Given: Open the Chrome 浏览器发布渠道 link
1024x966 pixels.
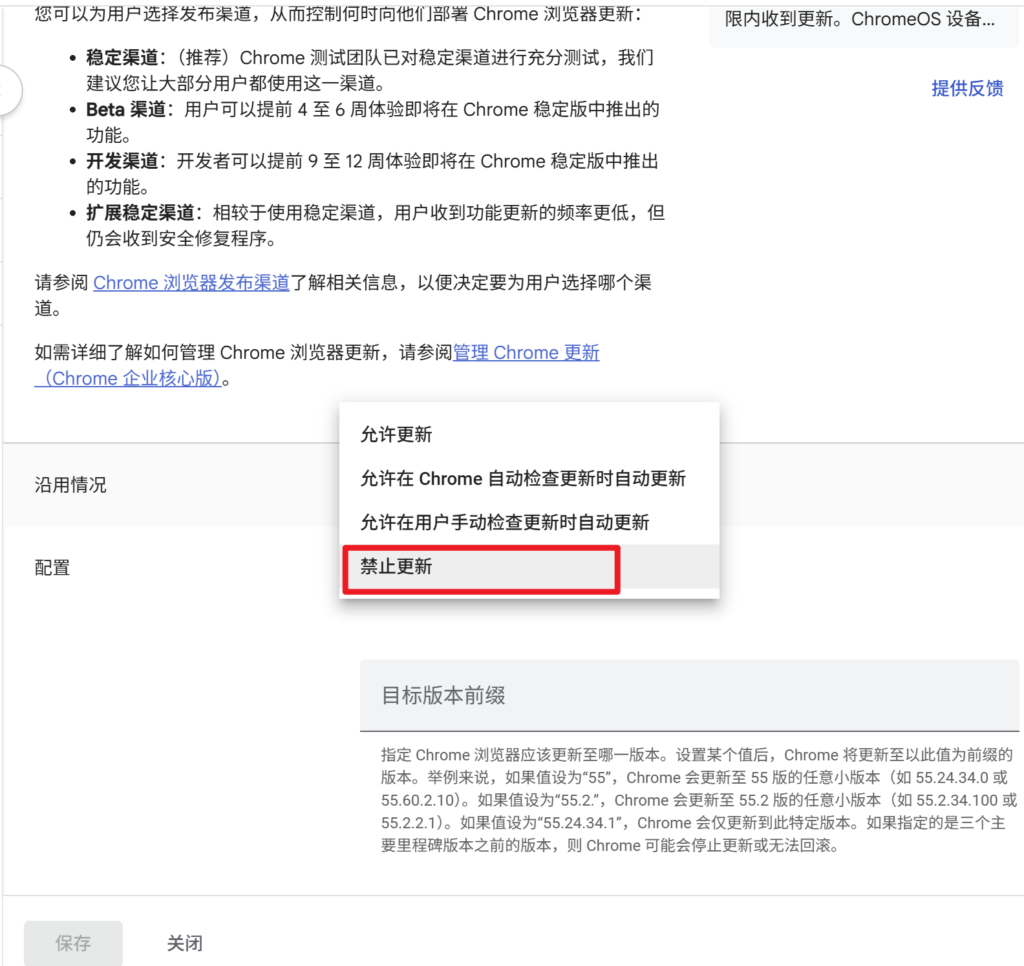Looking at the screenshot, I should click(191, 283).
